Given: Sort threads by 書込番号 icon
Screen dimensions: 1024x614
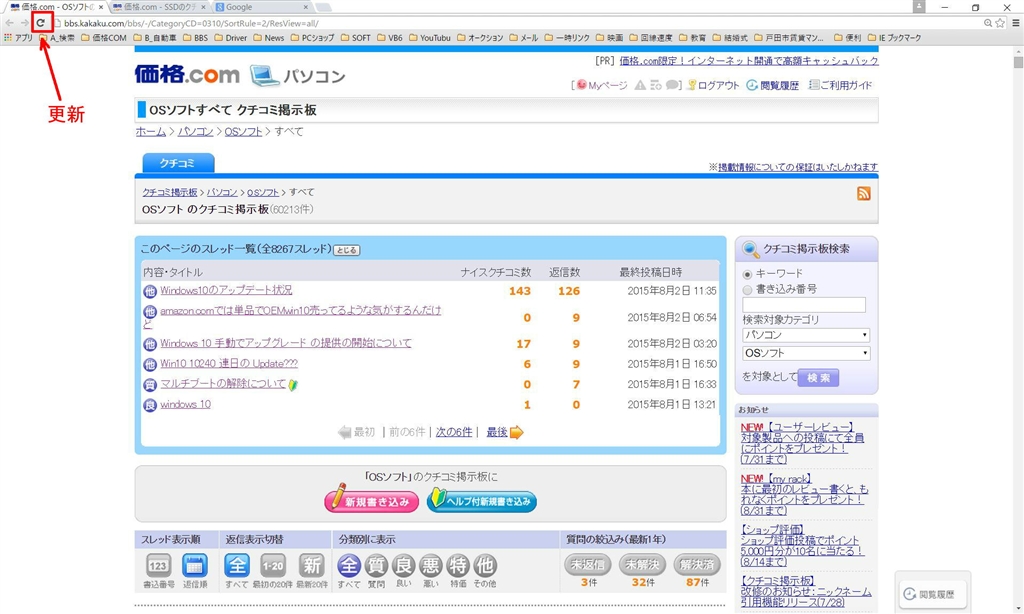Looking at the screenshot, I should [158, 565].
